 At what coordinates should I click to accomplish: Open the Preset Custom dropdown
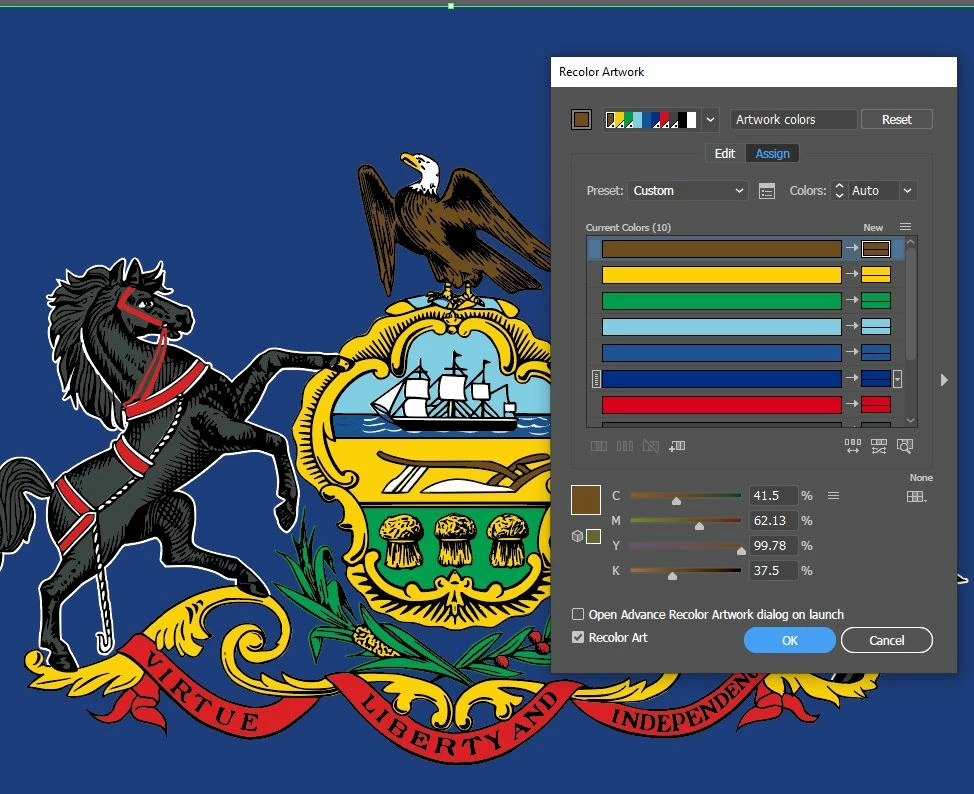pyautogui.click(x=688, y=191)
